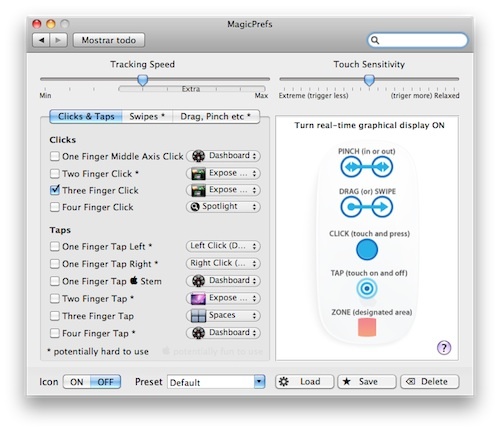Click the PINCH in-or-out gesture icon
This screenshot has width=500, height=432.
click(367, 167)
